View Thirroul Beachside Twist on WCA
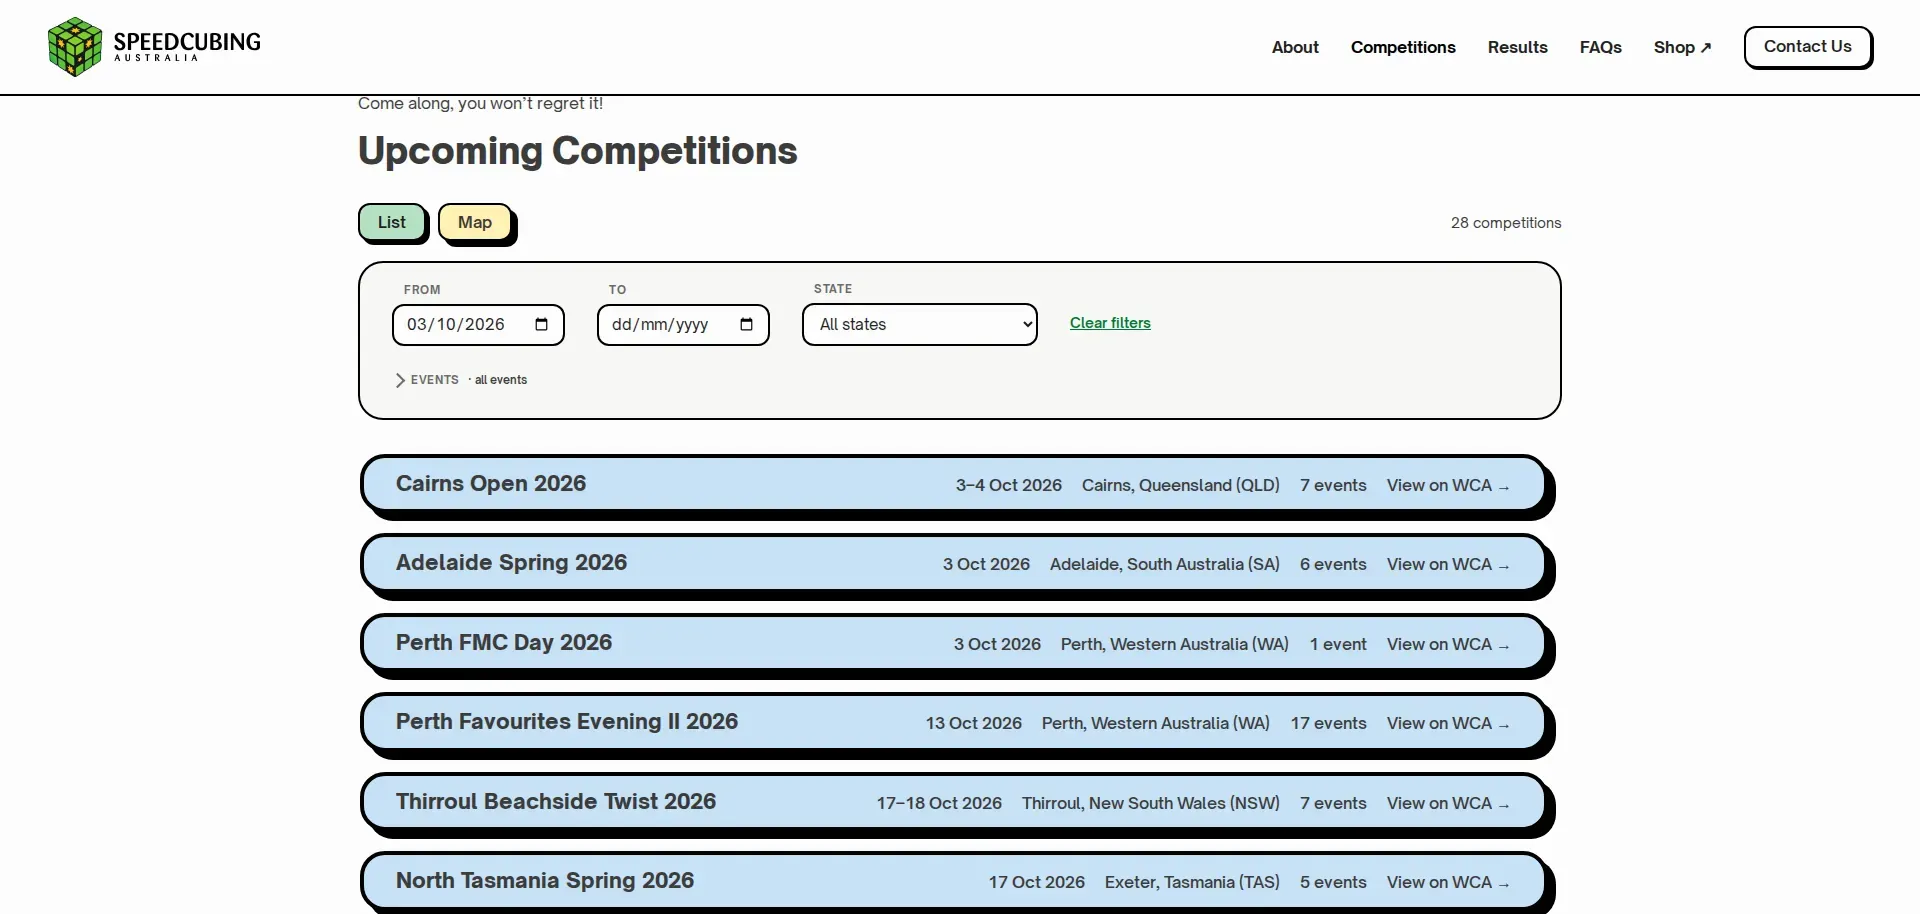1920x914 pixels. (x=1448, y=803)
